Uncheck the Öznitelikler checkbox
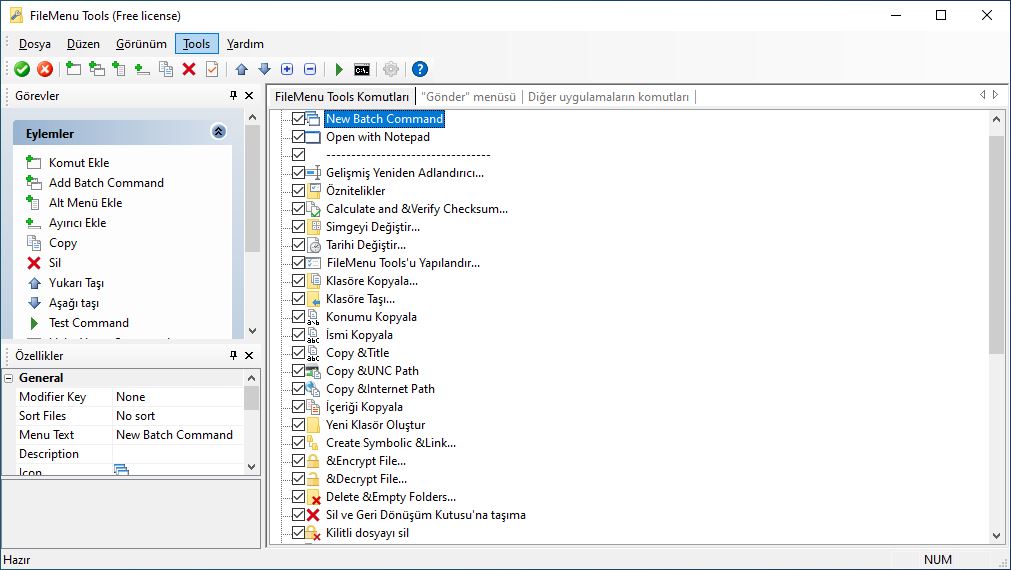This screenshot has height=570, width=1011. tap(298, 191)
